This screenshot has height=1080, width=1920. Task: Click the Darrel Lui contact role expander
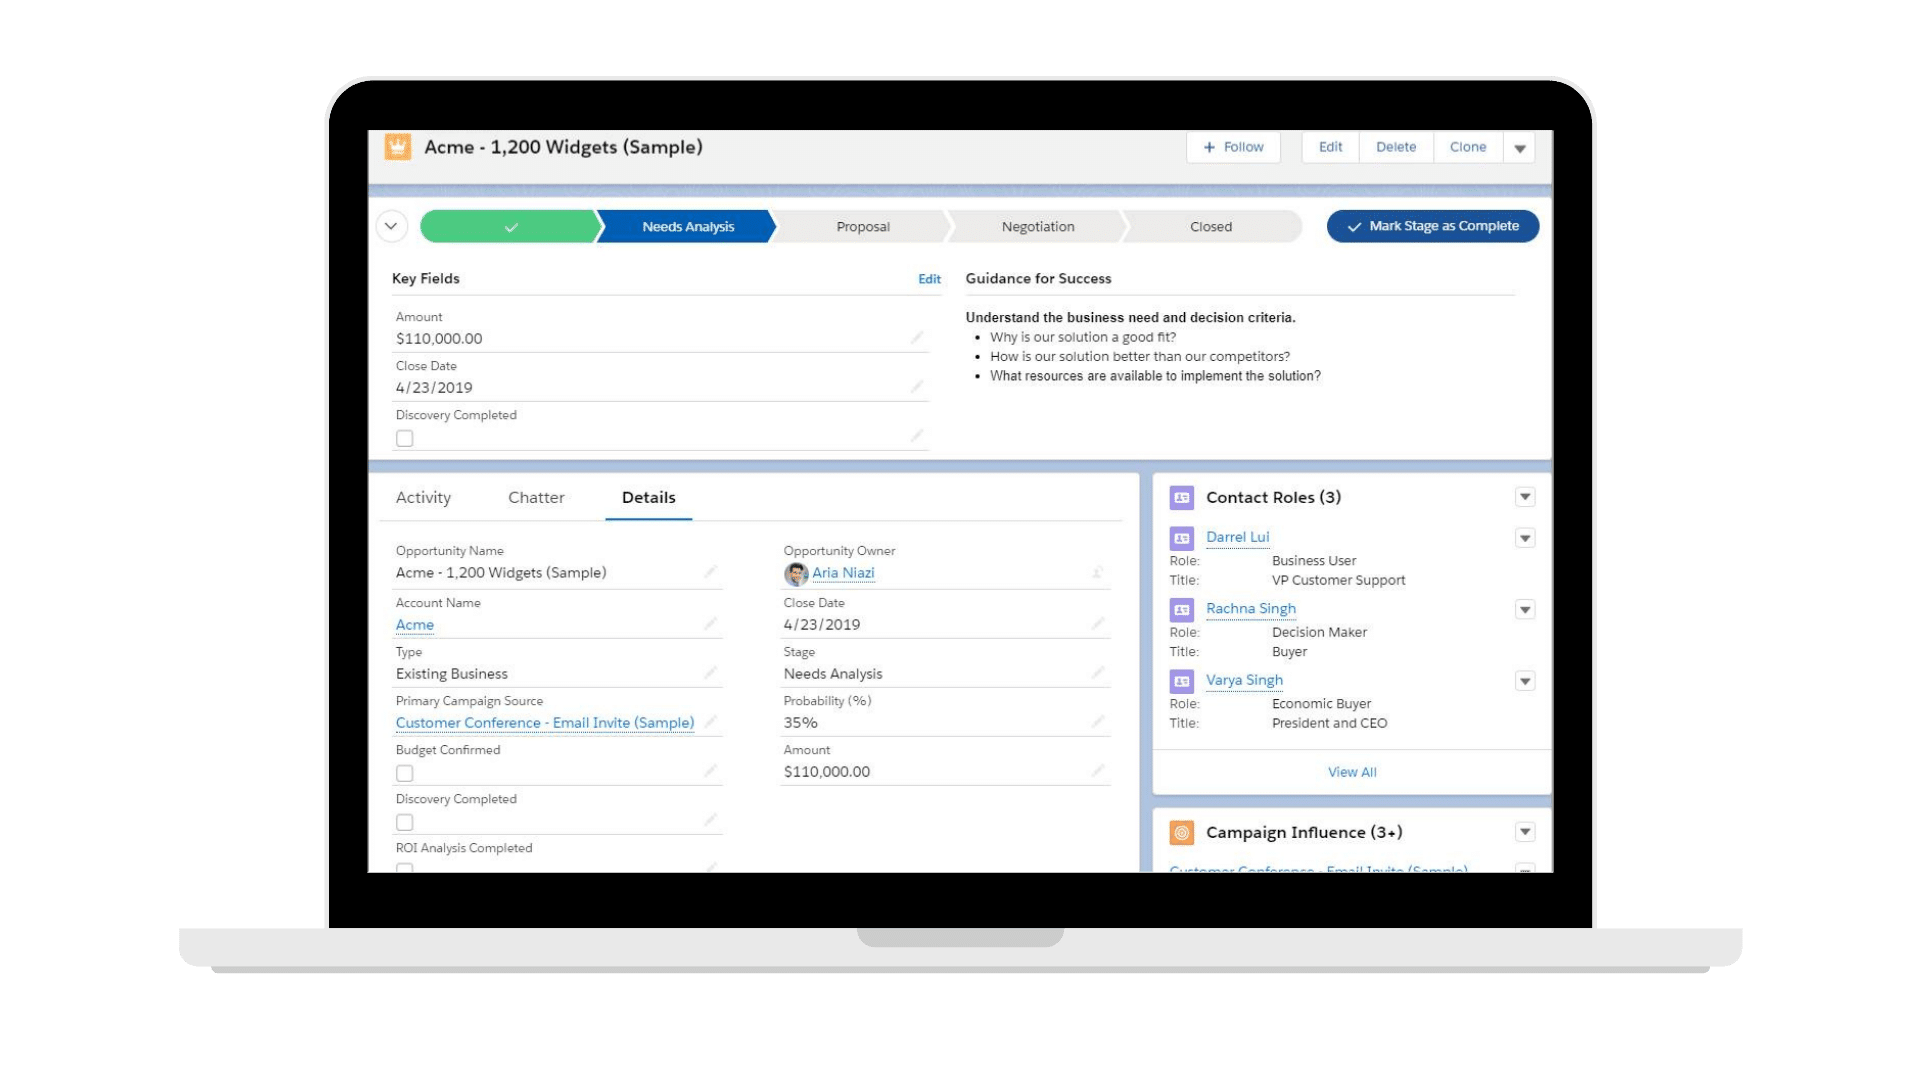tap(1524, 538)
